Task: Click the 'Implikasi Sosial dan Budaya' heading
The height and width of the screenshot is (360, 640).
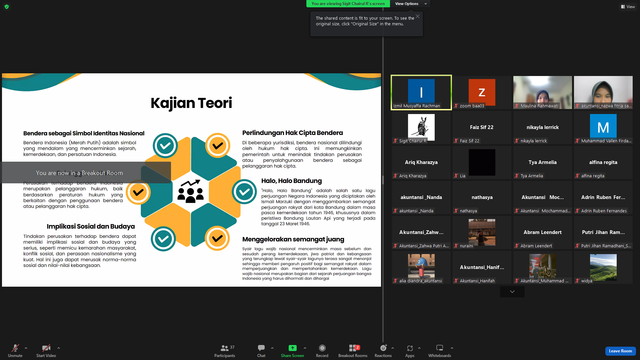Action: (x=91, y=226)
